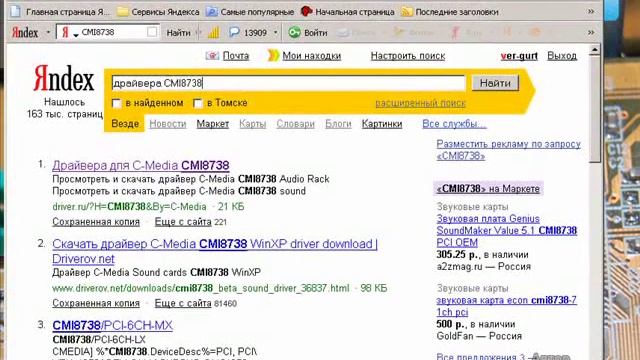This screenshot has height=360, width=640.
Task: Switch to the Словари tab
Action: click(296, 124)
